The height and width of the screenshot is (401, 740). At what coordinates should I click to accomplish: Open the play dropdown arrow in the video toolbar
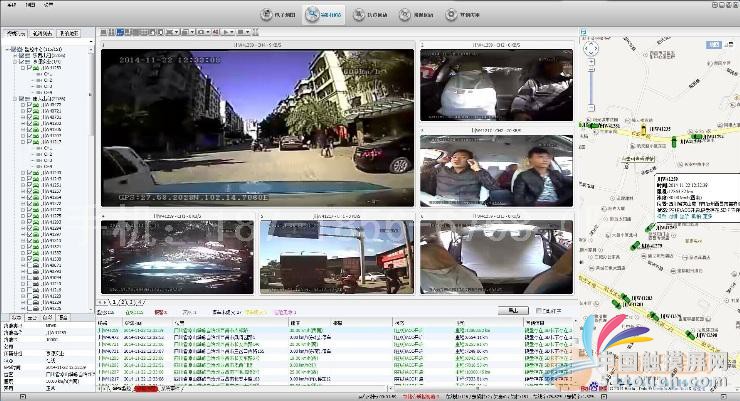tap(232, 32)
